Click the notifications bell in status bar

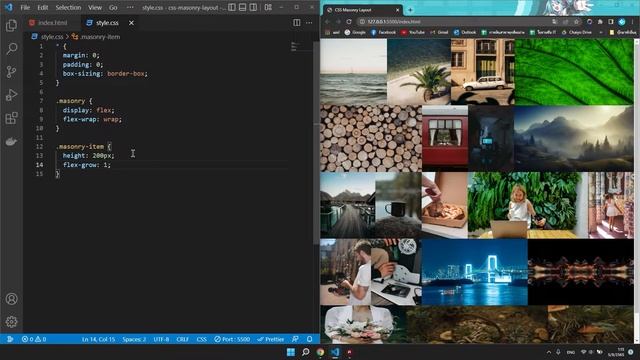[310, 339]
